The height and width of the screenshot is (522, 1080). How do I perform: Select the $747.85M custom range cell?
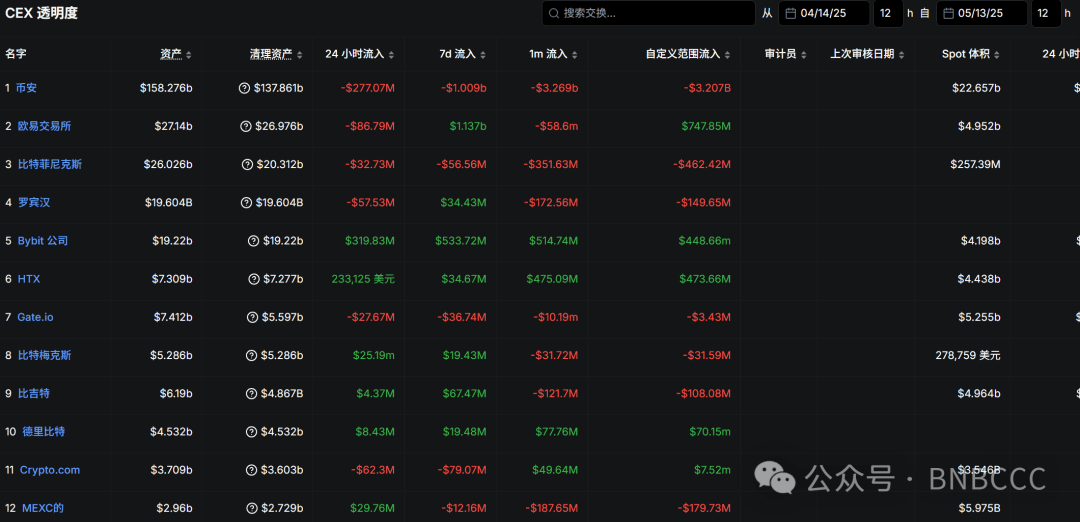coord(705,126)
